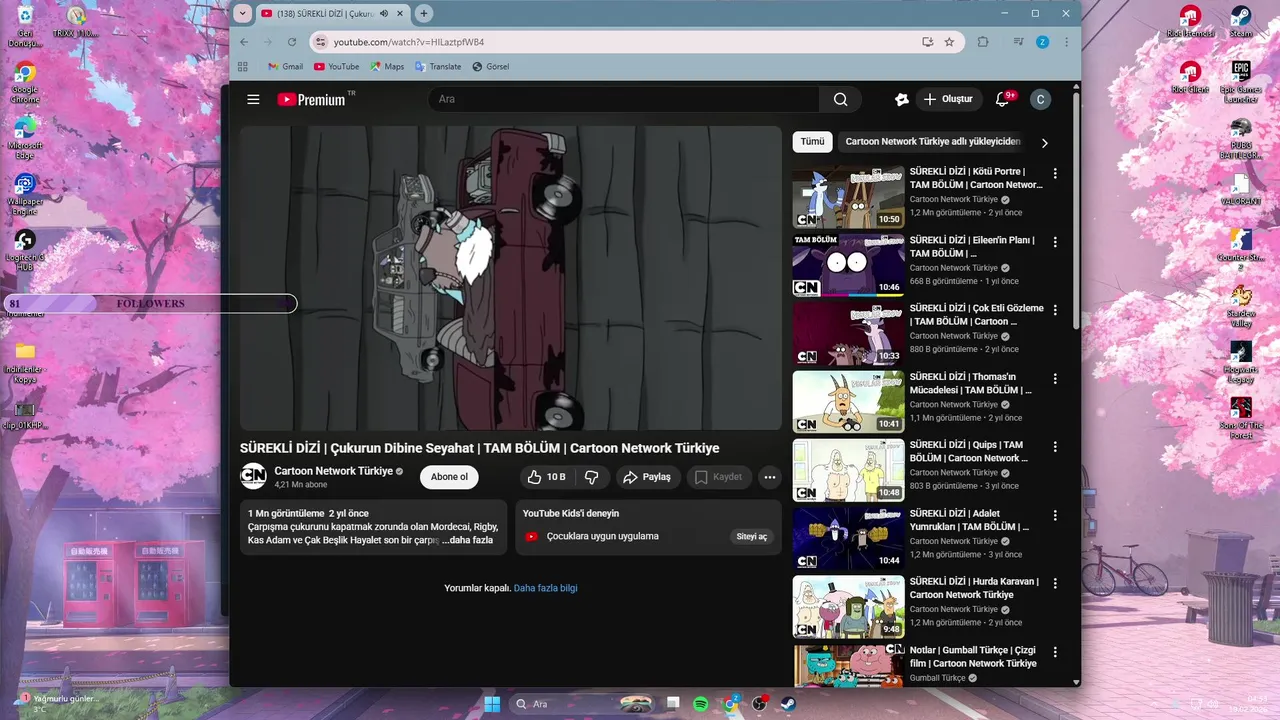
Task: Open Daha fazla bilgi link
Action: coord(545,588)
